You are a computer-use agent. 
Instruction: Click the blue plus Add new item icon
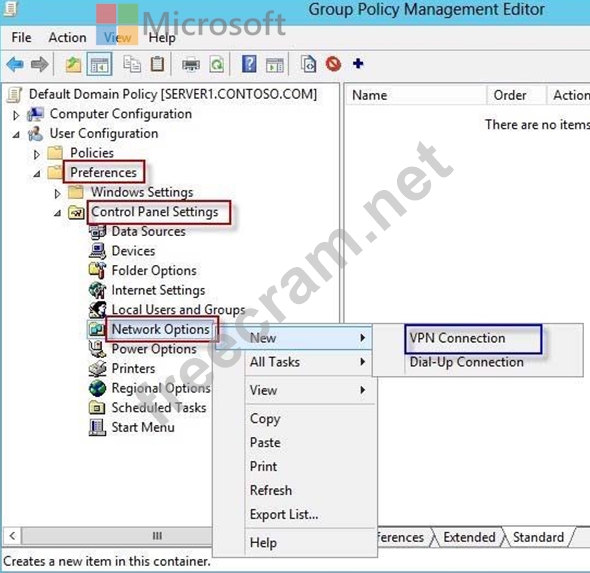pyautogui.click(x=358, y=63)
